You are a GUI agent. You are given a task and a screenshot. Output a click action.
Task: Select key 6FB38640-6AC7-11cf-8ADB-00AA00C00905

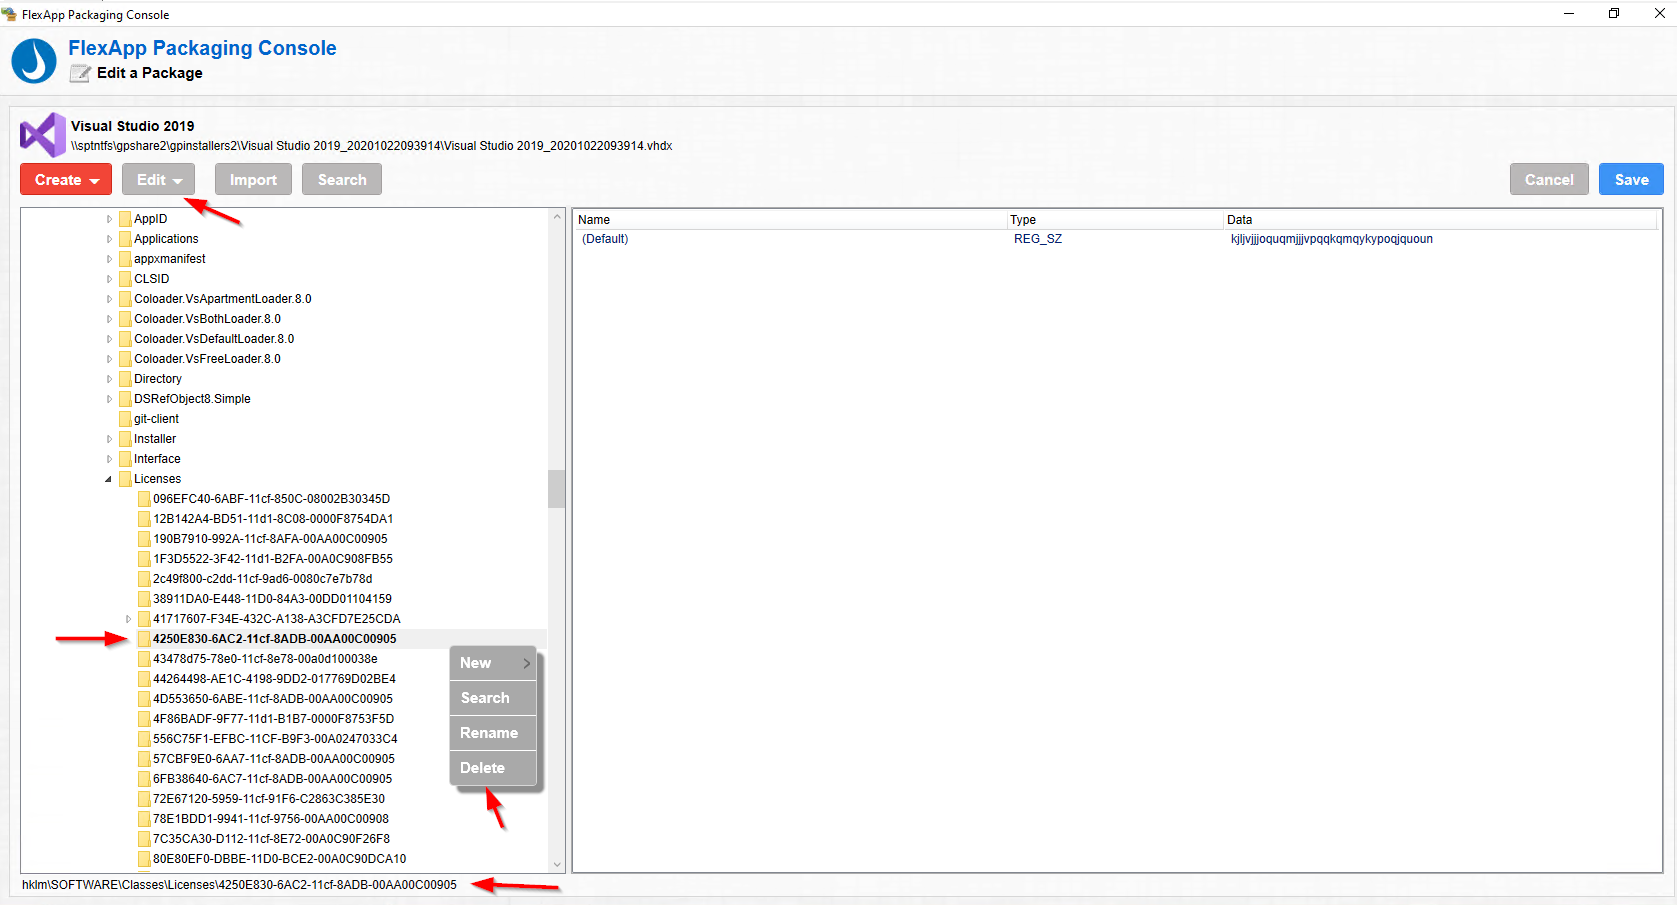tap(272, 779)
